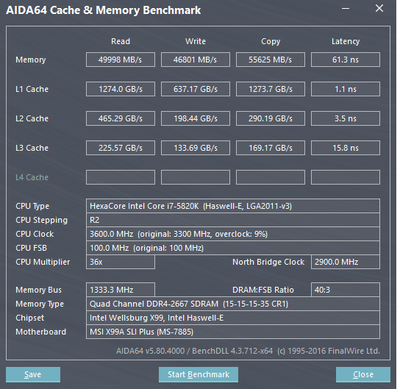Save the benchmark results
The image size is (400, 389).
coord(33,374)
